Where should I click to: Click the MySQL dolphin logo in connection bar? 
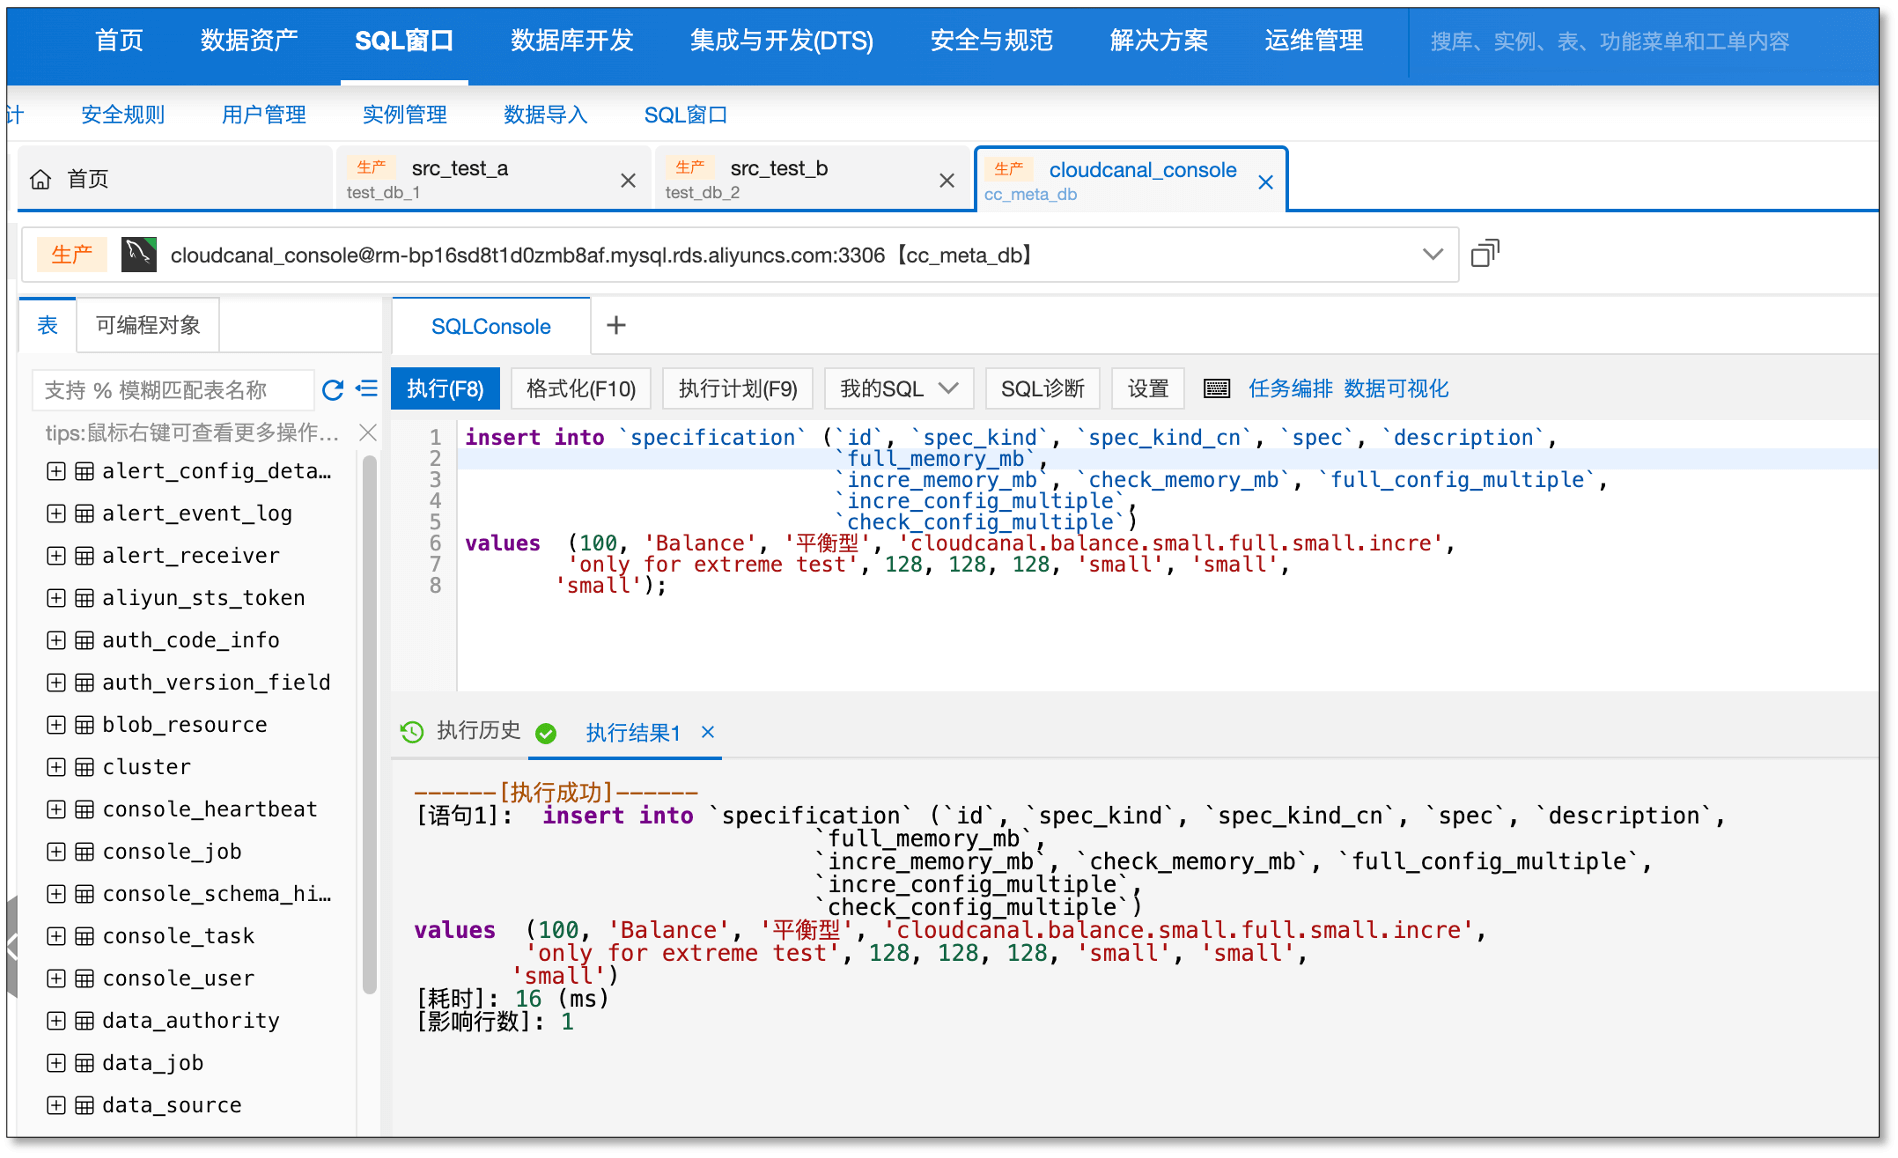coord(139,254)
